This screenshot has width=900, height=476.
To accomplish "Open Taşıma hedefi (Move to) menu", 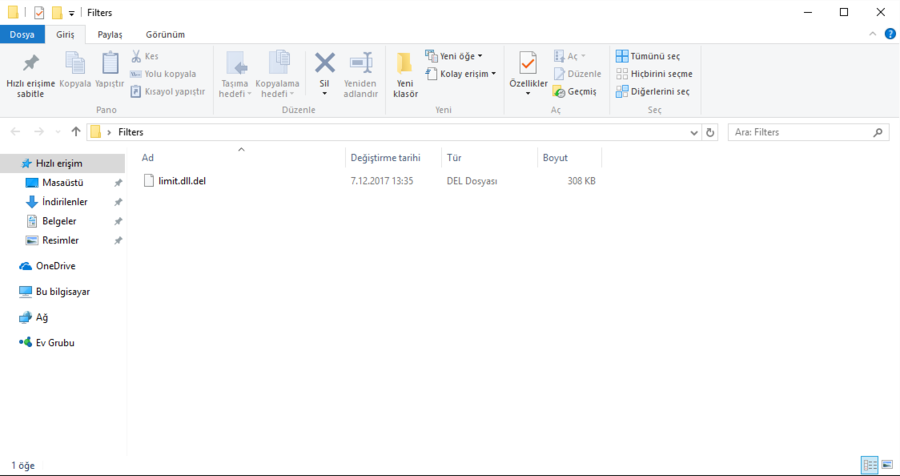I will 235,75.
